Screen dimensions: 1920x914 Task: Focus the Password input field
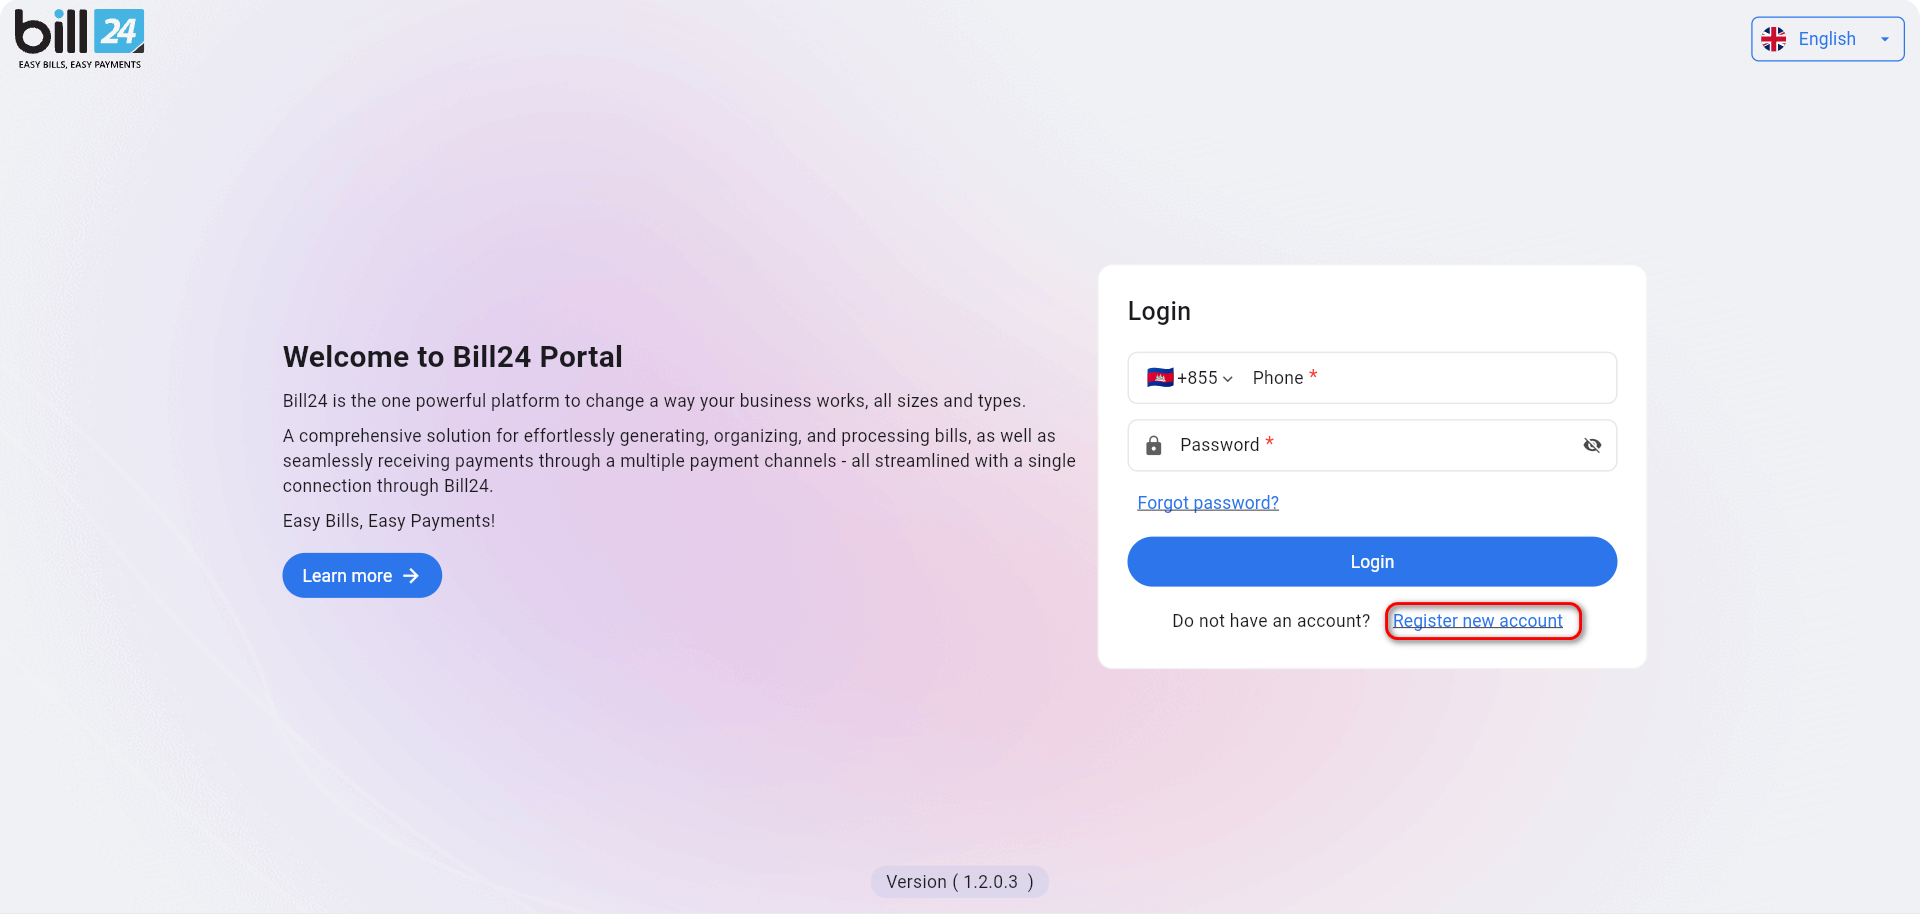pyautogui.click(x=1370, y=445)
